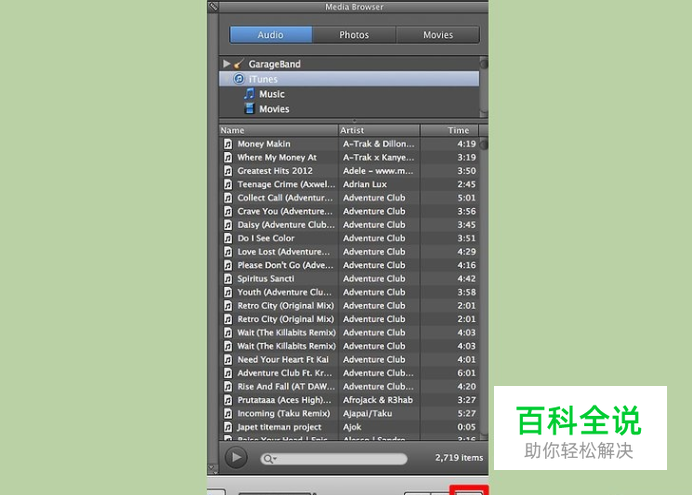Screen dimensions: 692x495
Task: Click the audio file icon for Please Don't Go
Action: pyautogui.click(x=228, y=265)
